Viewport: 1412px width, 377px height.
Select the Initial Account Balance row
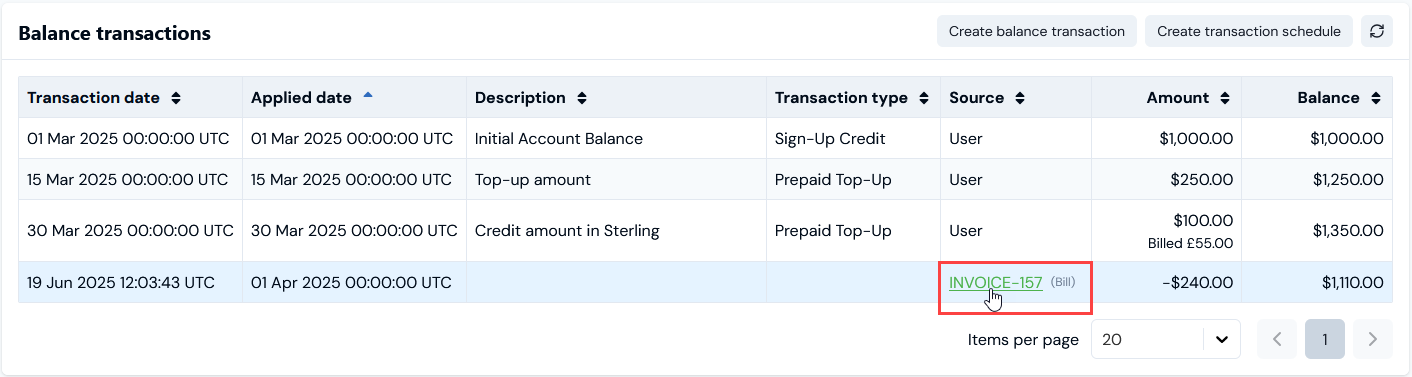tap(705, 139)
